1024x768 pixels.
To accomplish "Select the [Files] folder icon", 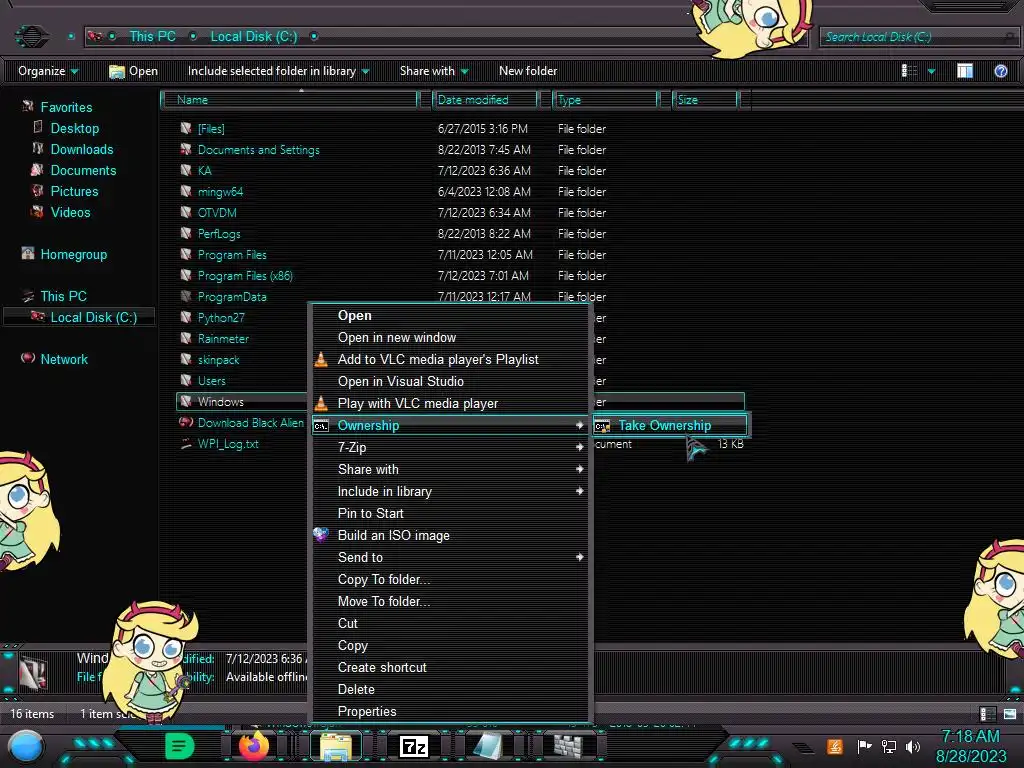I will pos(186,129).
